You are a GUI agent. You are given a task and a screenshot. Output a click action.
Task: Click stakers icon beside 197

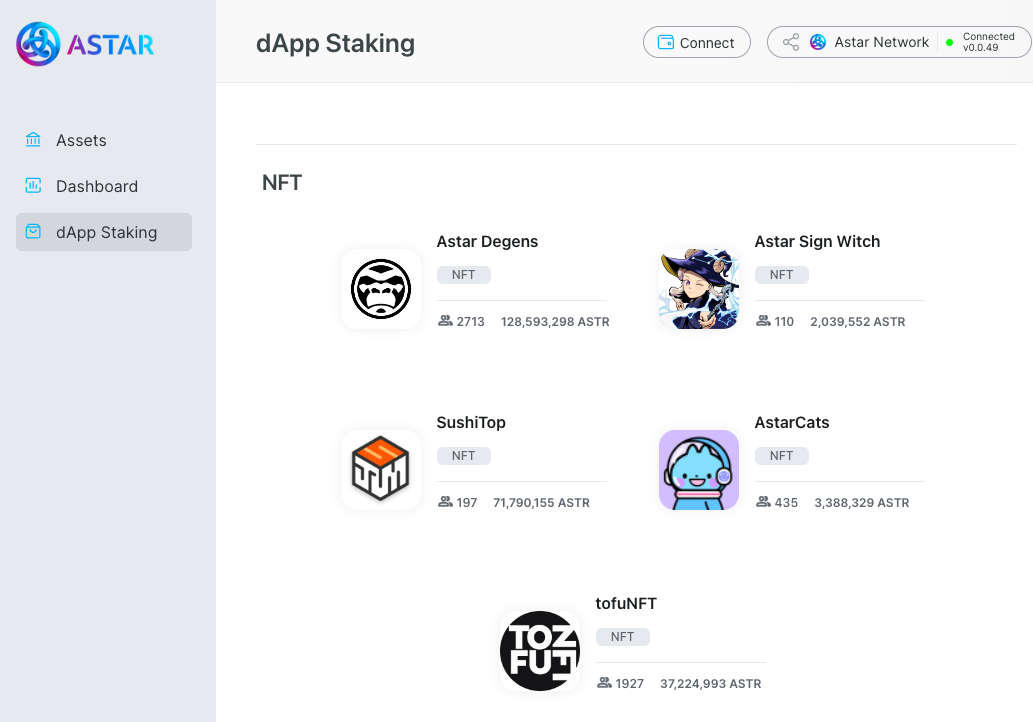[445, 502]
